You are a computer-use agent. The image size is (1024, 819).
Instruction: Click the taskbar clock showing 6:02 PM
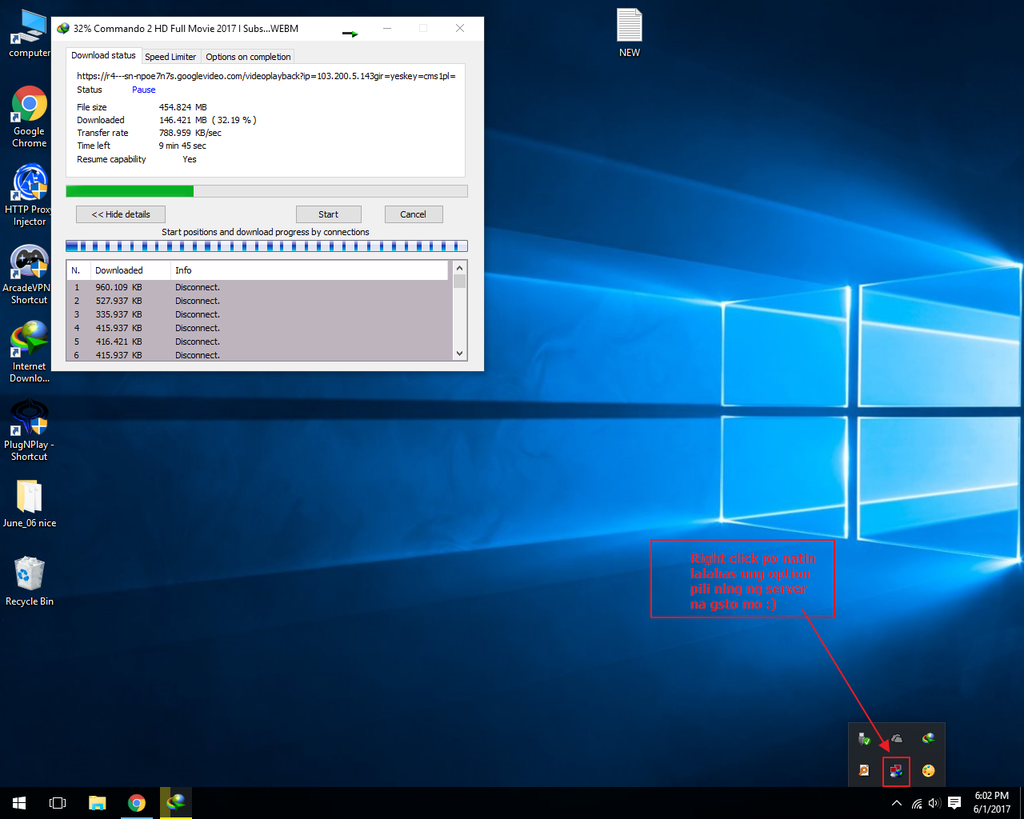tap(991, 803)
